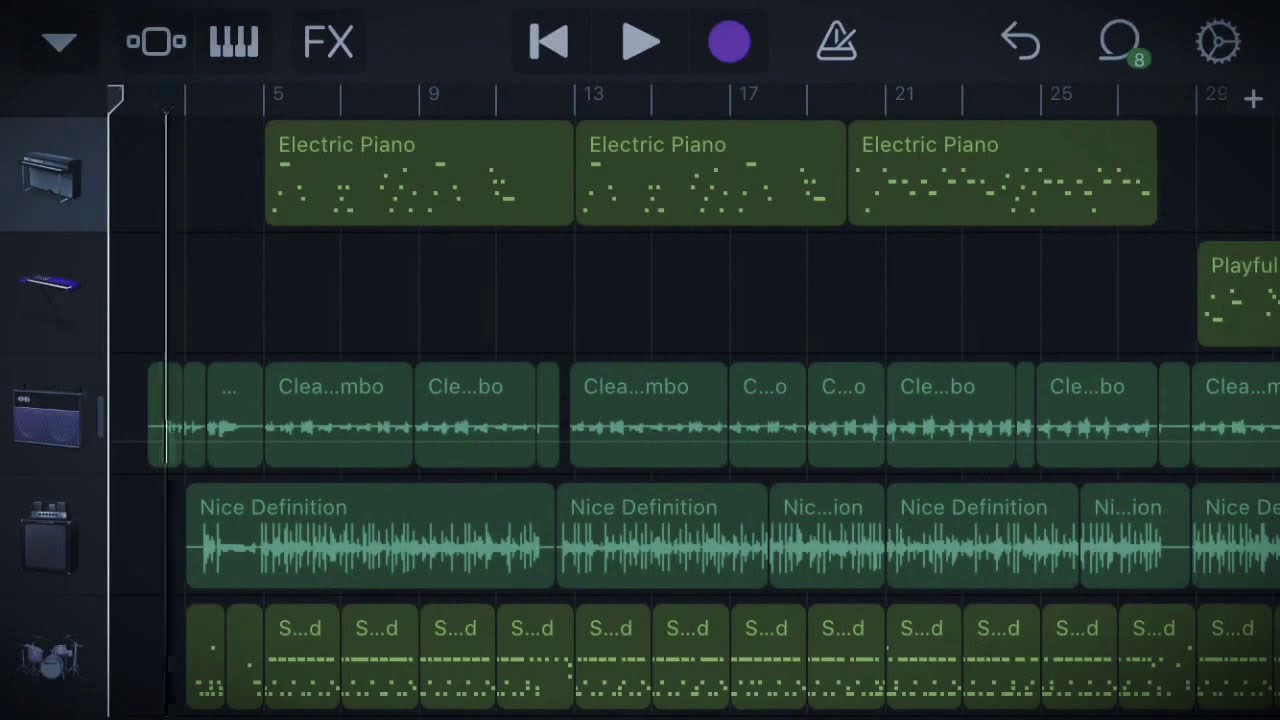
Task: Select the bass amp stack track icon
Action: click(x=49, y=537)
